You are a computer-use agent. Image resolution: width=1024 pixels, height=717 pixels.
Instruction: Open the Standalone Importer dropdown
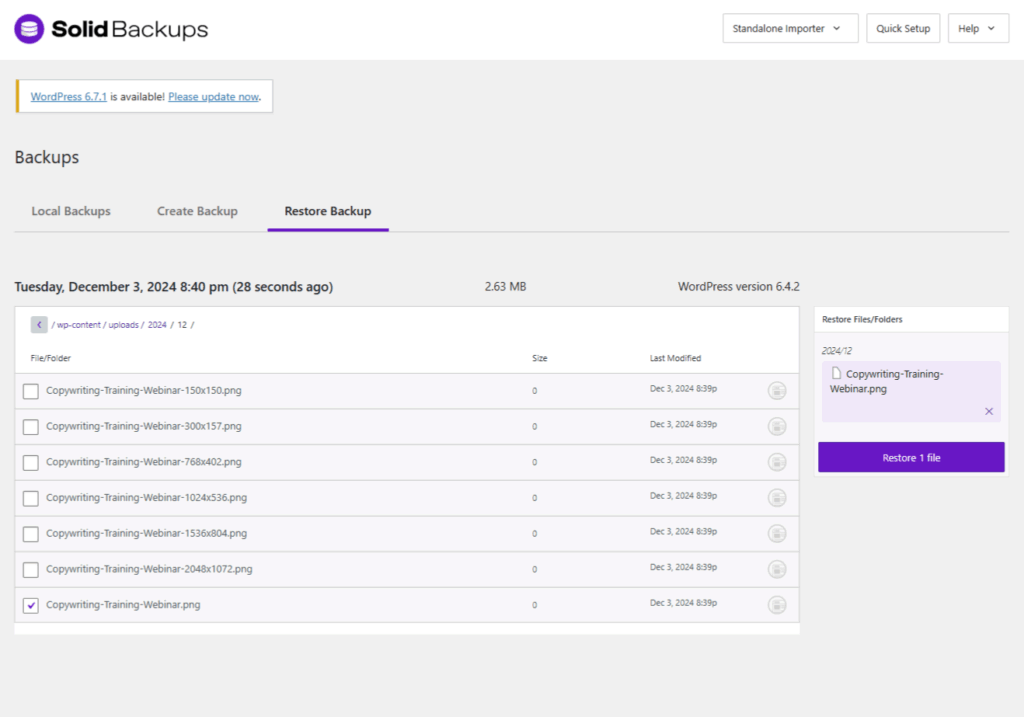[x=790, y=29]
